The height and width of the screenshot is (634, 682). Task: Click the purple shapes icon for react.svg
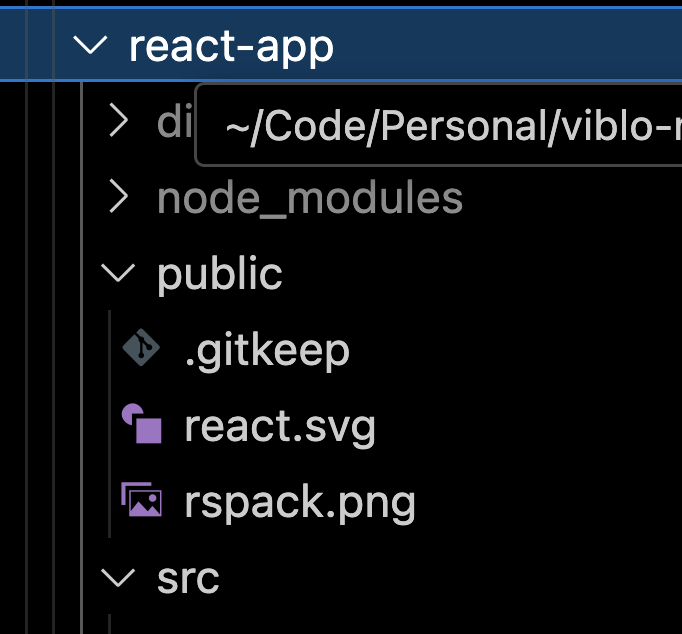coord(141,425)
